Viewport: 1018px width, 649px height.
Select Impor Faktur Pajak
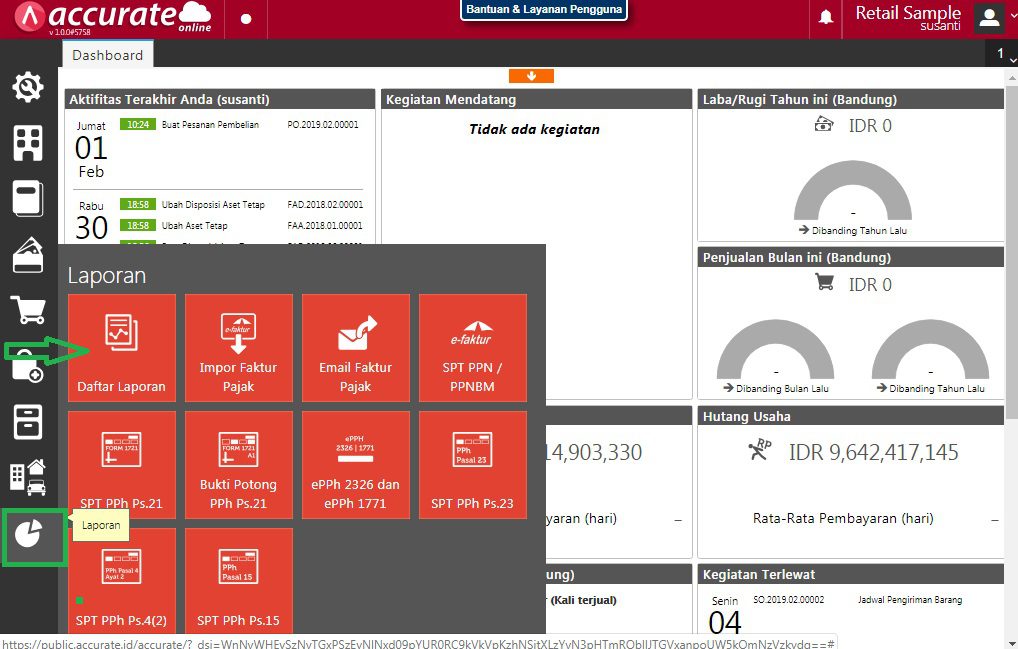[x=238, y=347]
